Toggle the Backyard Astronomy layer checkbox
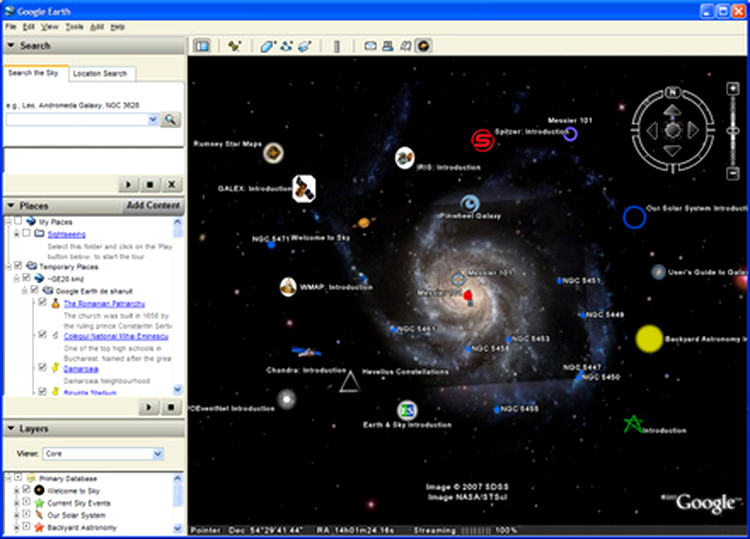This screenshot has height=539, width=750. tap(26, 526)
